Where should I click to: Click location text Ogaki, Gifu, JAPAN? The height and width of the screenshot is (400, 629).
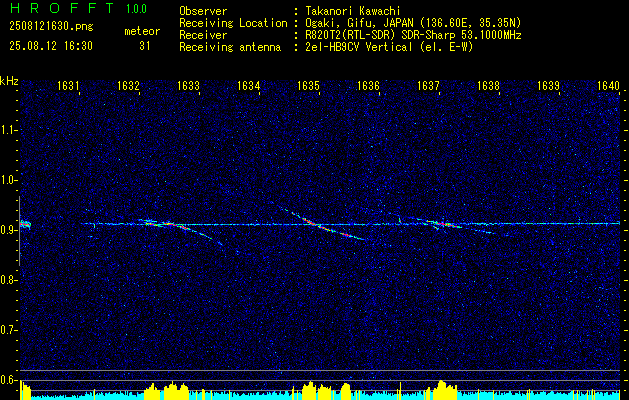(x=361, y=23)
